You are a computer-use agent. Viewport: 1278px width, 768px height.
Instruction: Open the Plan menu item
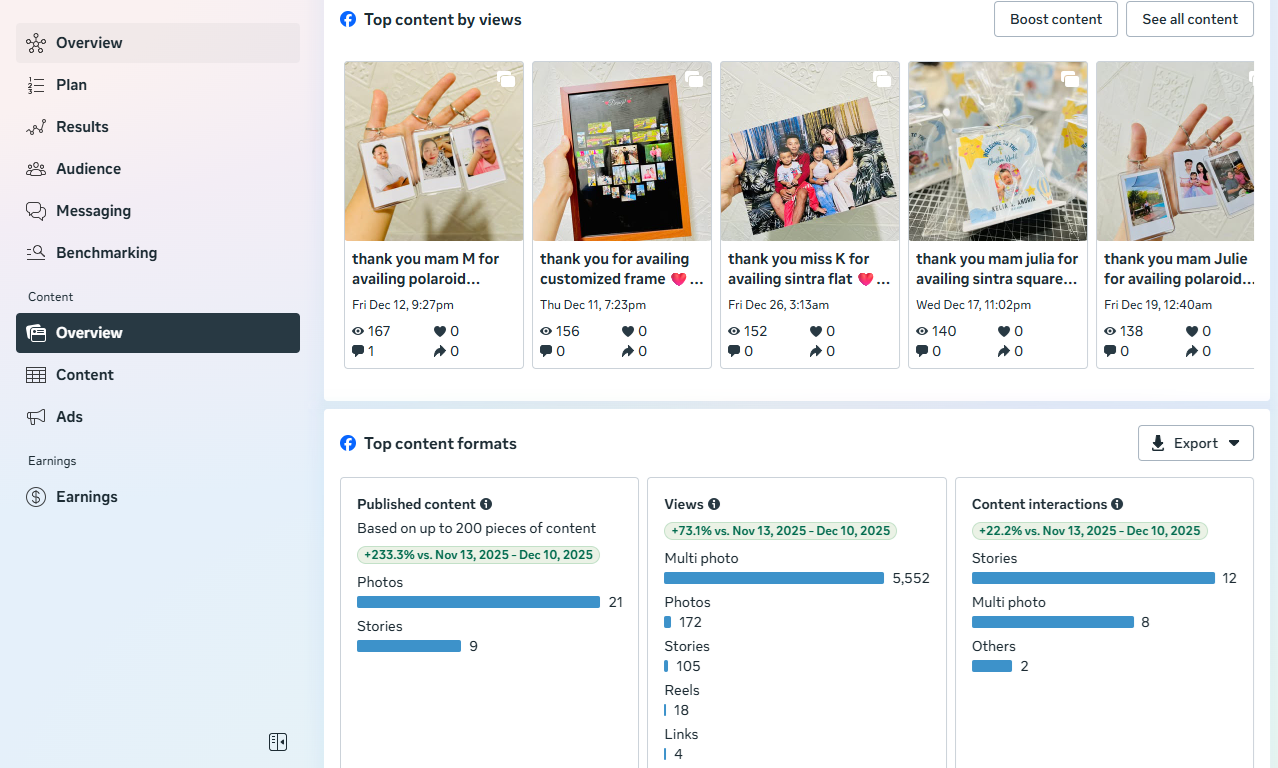click(x=71, y=85)
